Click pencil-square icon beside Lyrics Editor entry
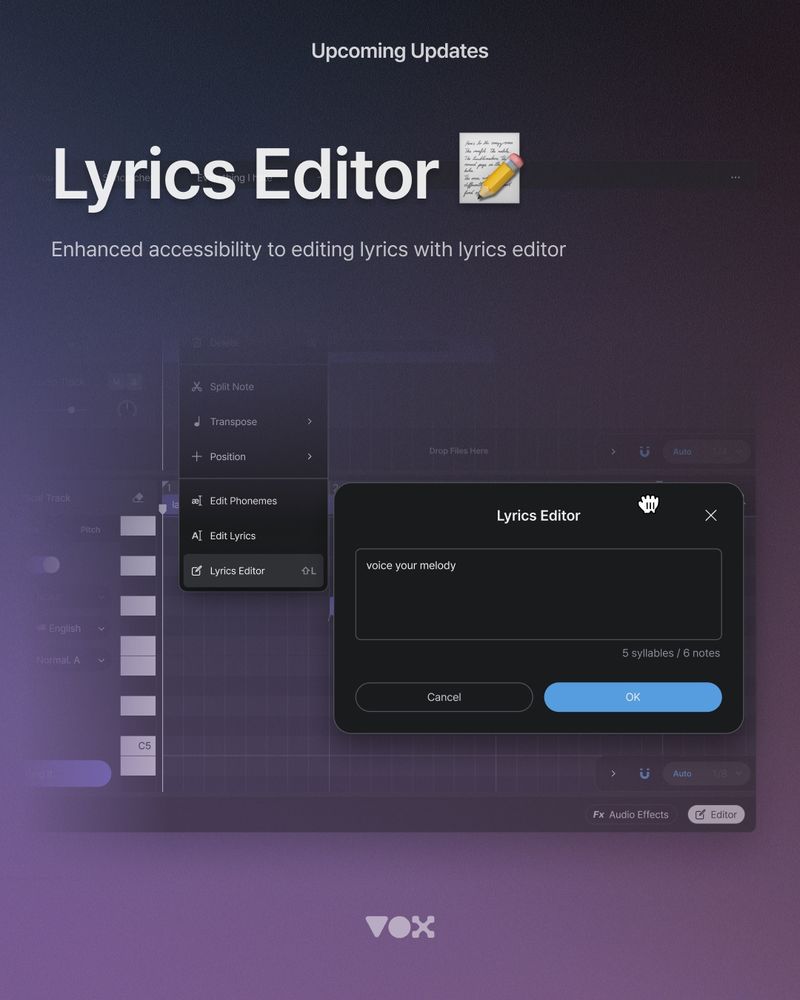This screenshot has height=1000, width=800. 196,571
